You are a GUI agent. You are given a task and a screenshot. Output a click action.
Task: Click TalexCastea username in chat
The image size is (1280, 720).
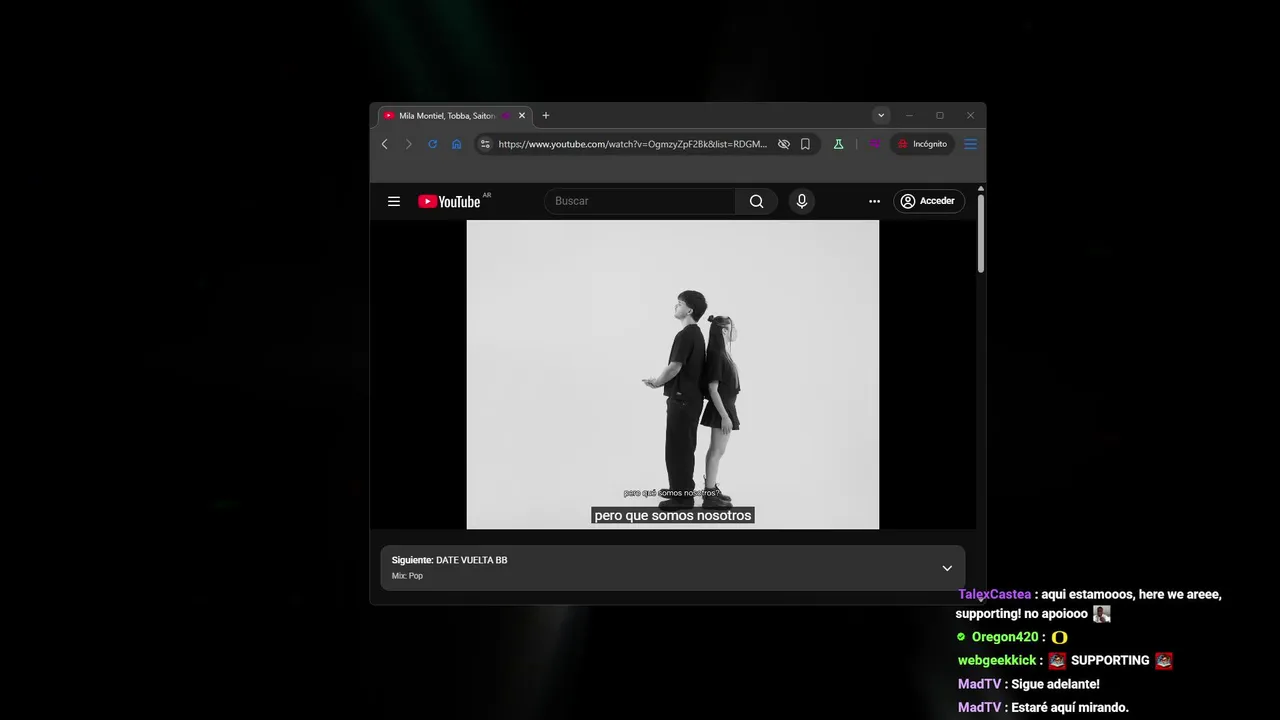[x=994, y=594]
